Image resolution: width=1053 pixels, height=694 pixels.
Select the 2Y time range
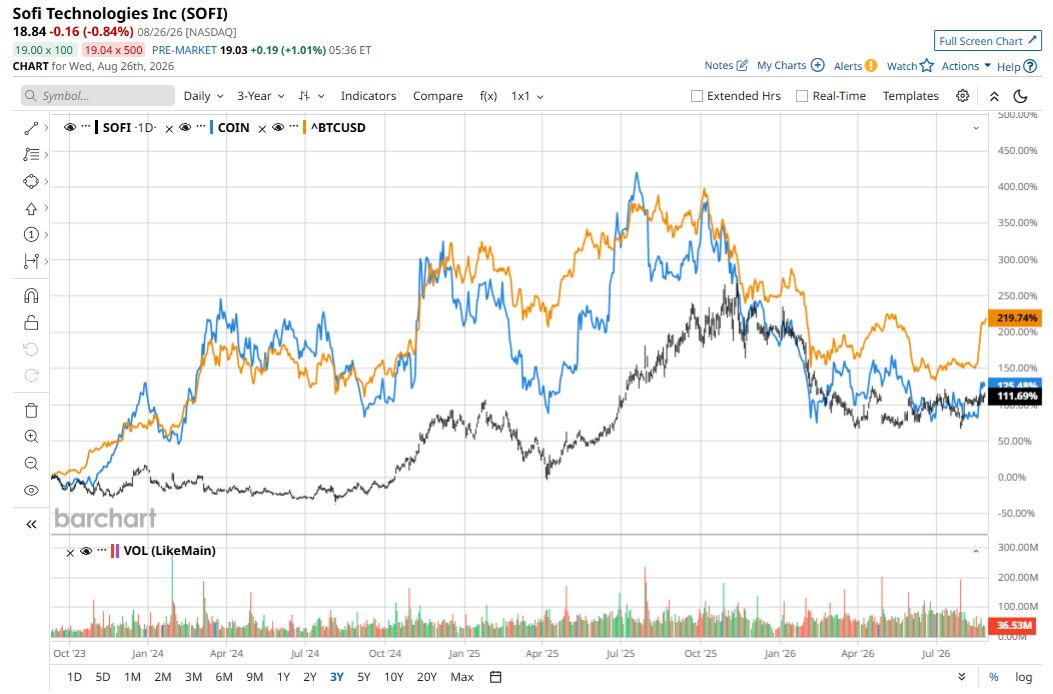(x=310, y=677)
